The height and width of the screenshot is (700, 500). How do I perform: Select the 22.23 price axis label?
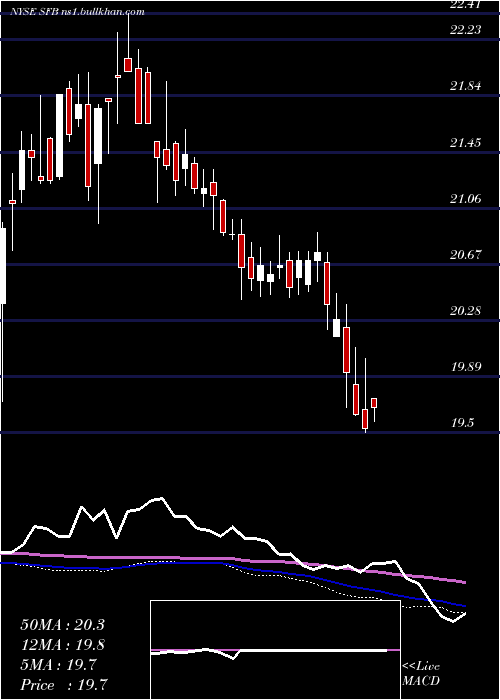[x=466, y=29]
